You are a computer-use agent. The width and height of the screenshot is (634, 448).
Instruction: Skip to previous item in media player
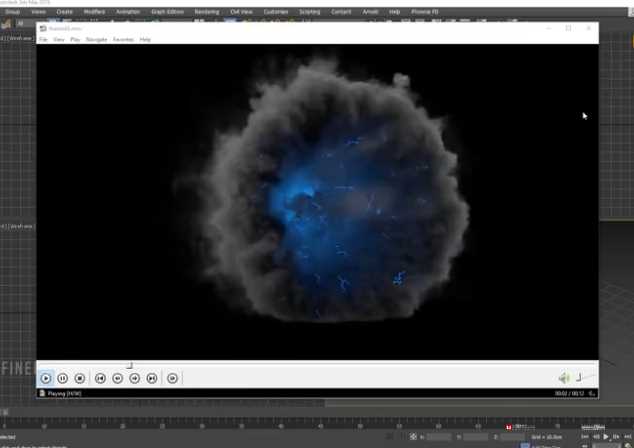click(x=100, y=378)
